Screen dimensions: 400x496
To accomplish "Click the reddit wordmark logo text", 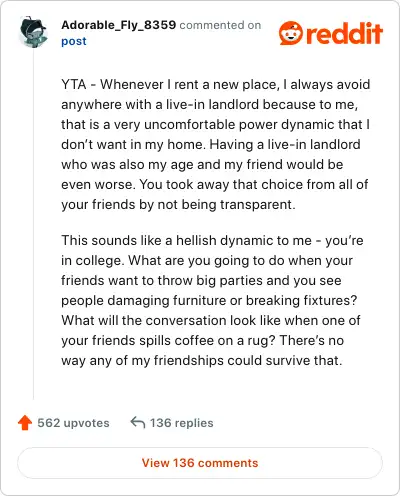I will coord(344,33).
